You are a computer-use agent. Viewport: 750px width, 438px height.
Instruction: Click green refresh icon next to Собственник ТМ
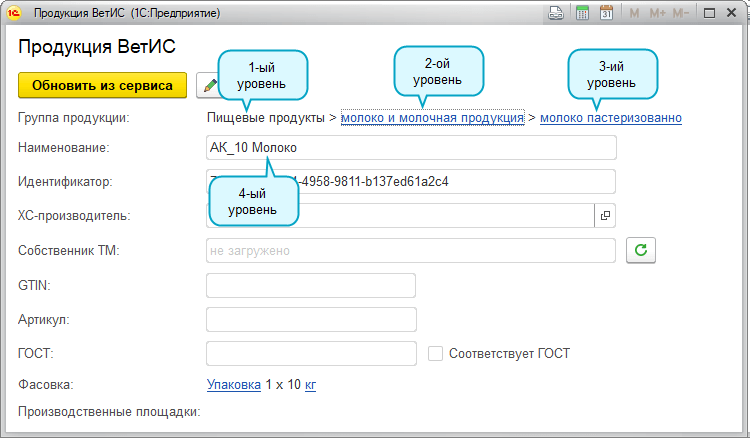click(x=641, y=250)
